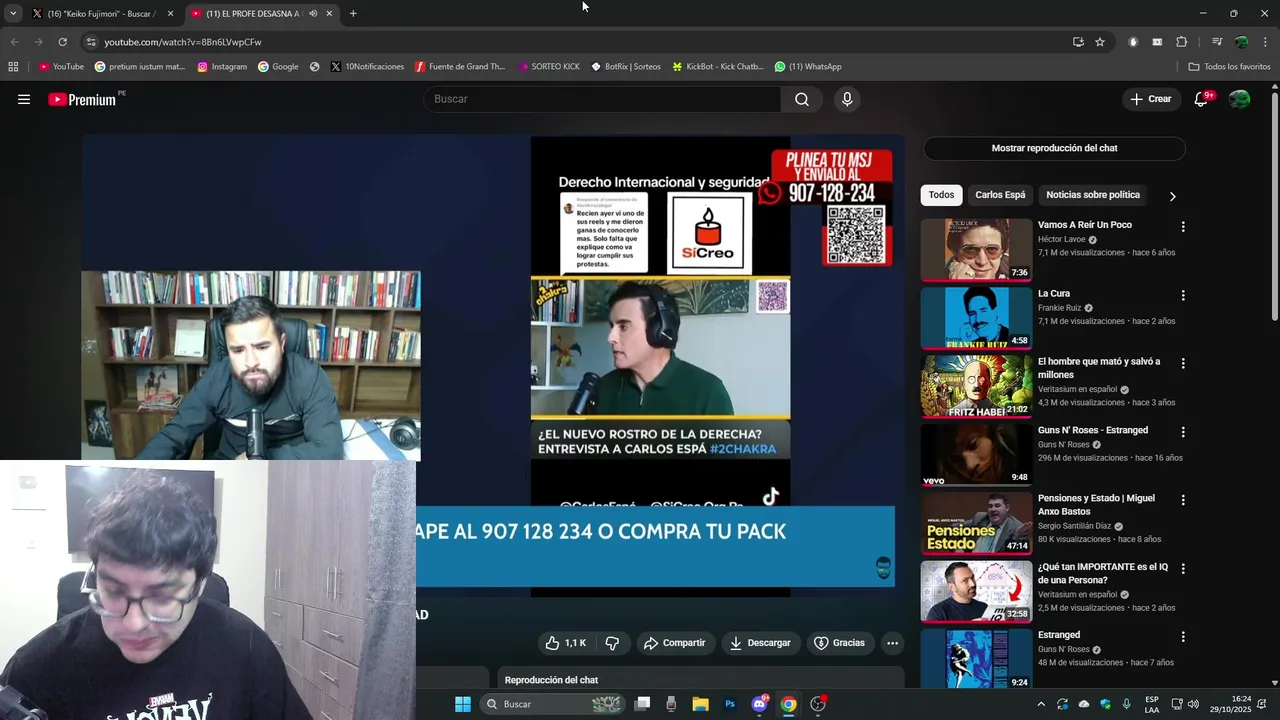Open the WhatsApp bookmark

click(808, 67)
